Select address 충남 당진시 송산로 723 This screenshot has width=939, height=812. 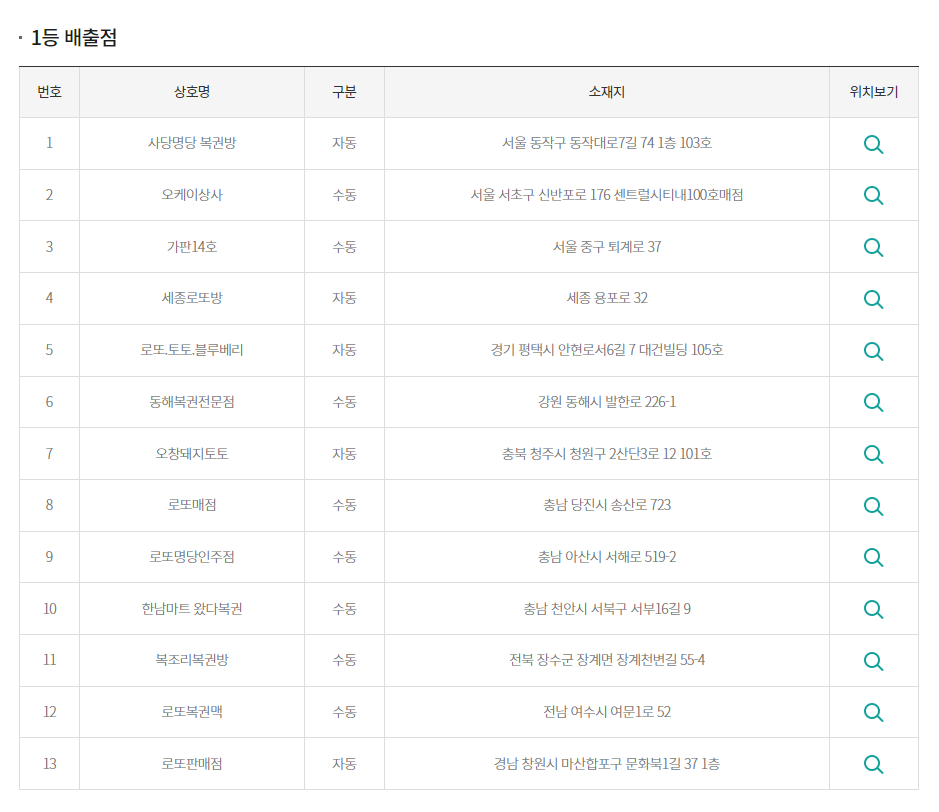click(x=607, y=505)
